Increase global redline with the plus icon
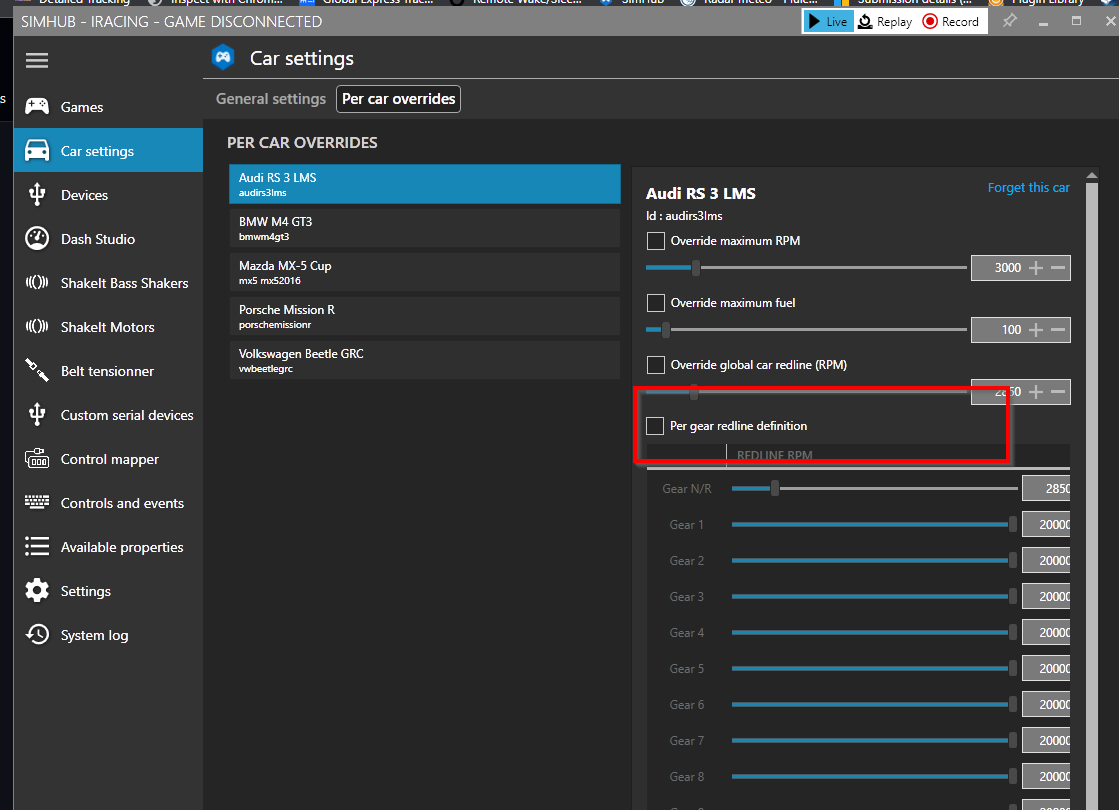 coord(1036,392)
